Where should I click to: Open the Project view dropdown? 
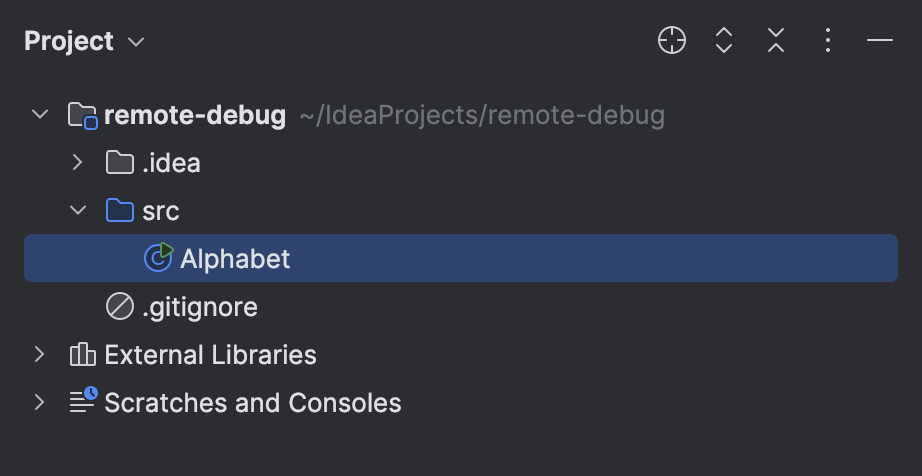click(84, 41)
